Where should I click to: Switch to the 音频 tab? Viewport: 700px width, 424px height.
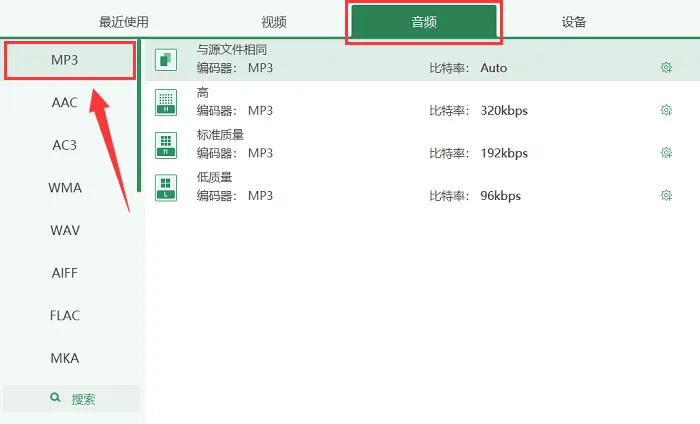coord(424,21)
